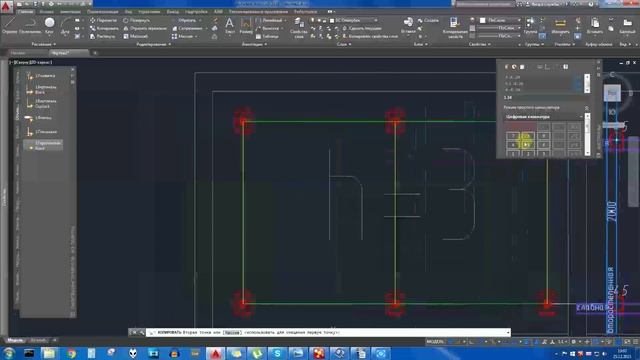Open Layer Properties (Свойства слоя)
The width and height of the screenshot is (640, 360).
[299, 27]
